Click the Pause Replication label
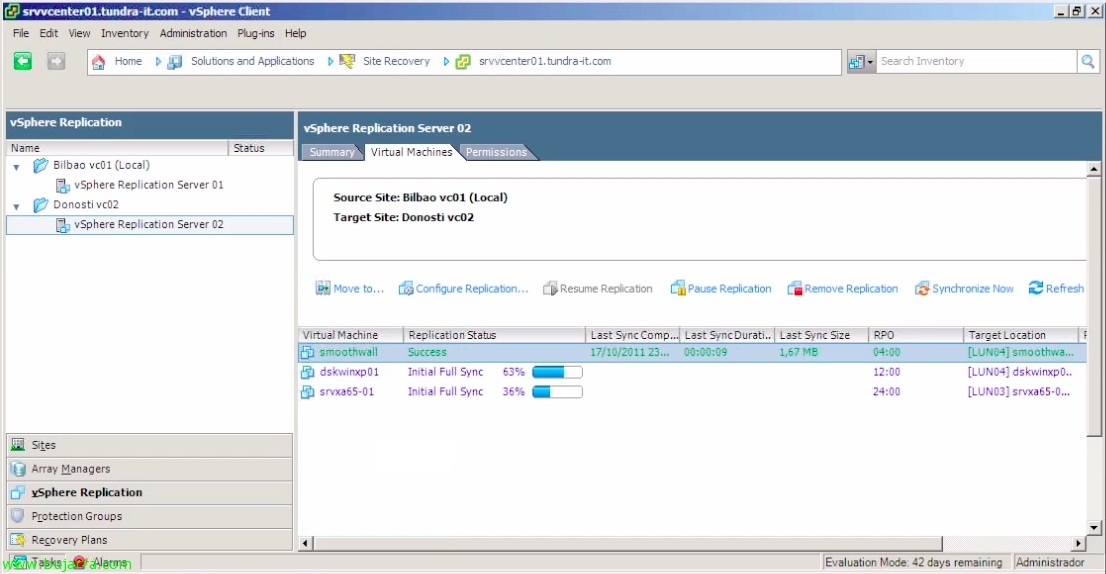Screen dimensions: 1106x574 [x=729, y=288]
